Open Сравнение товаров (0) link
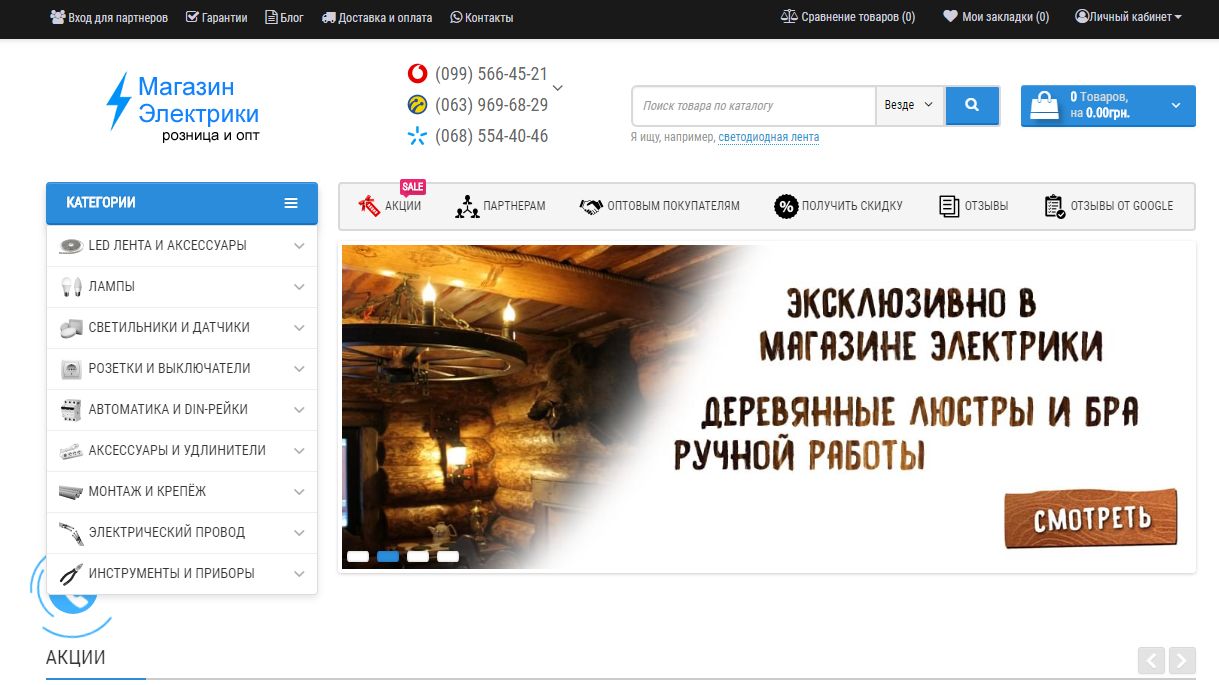 (x=848, y=17)
